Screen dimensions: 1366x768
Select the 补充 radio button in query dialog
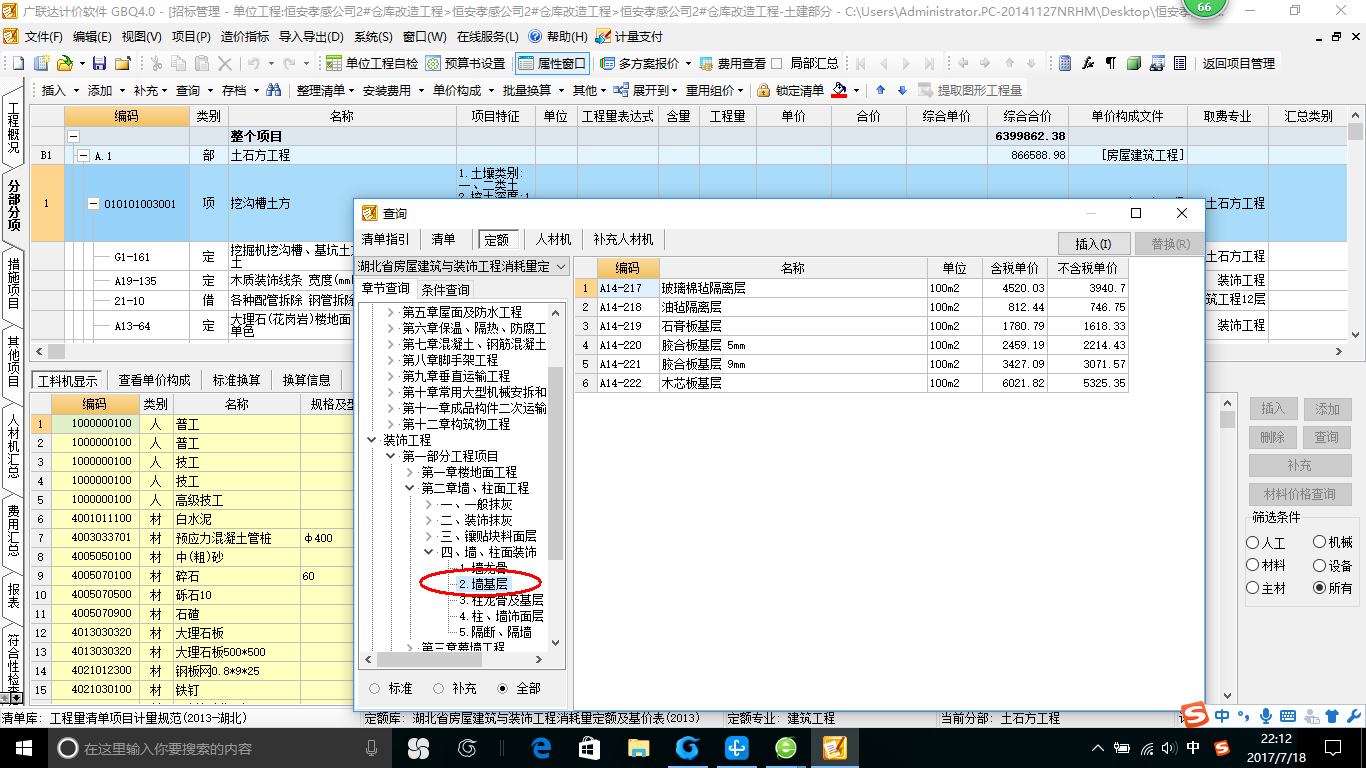pyautogui.click(x=439, y=688)
